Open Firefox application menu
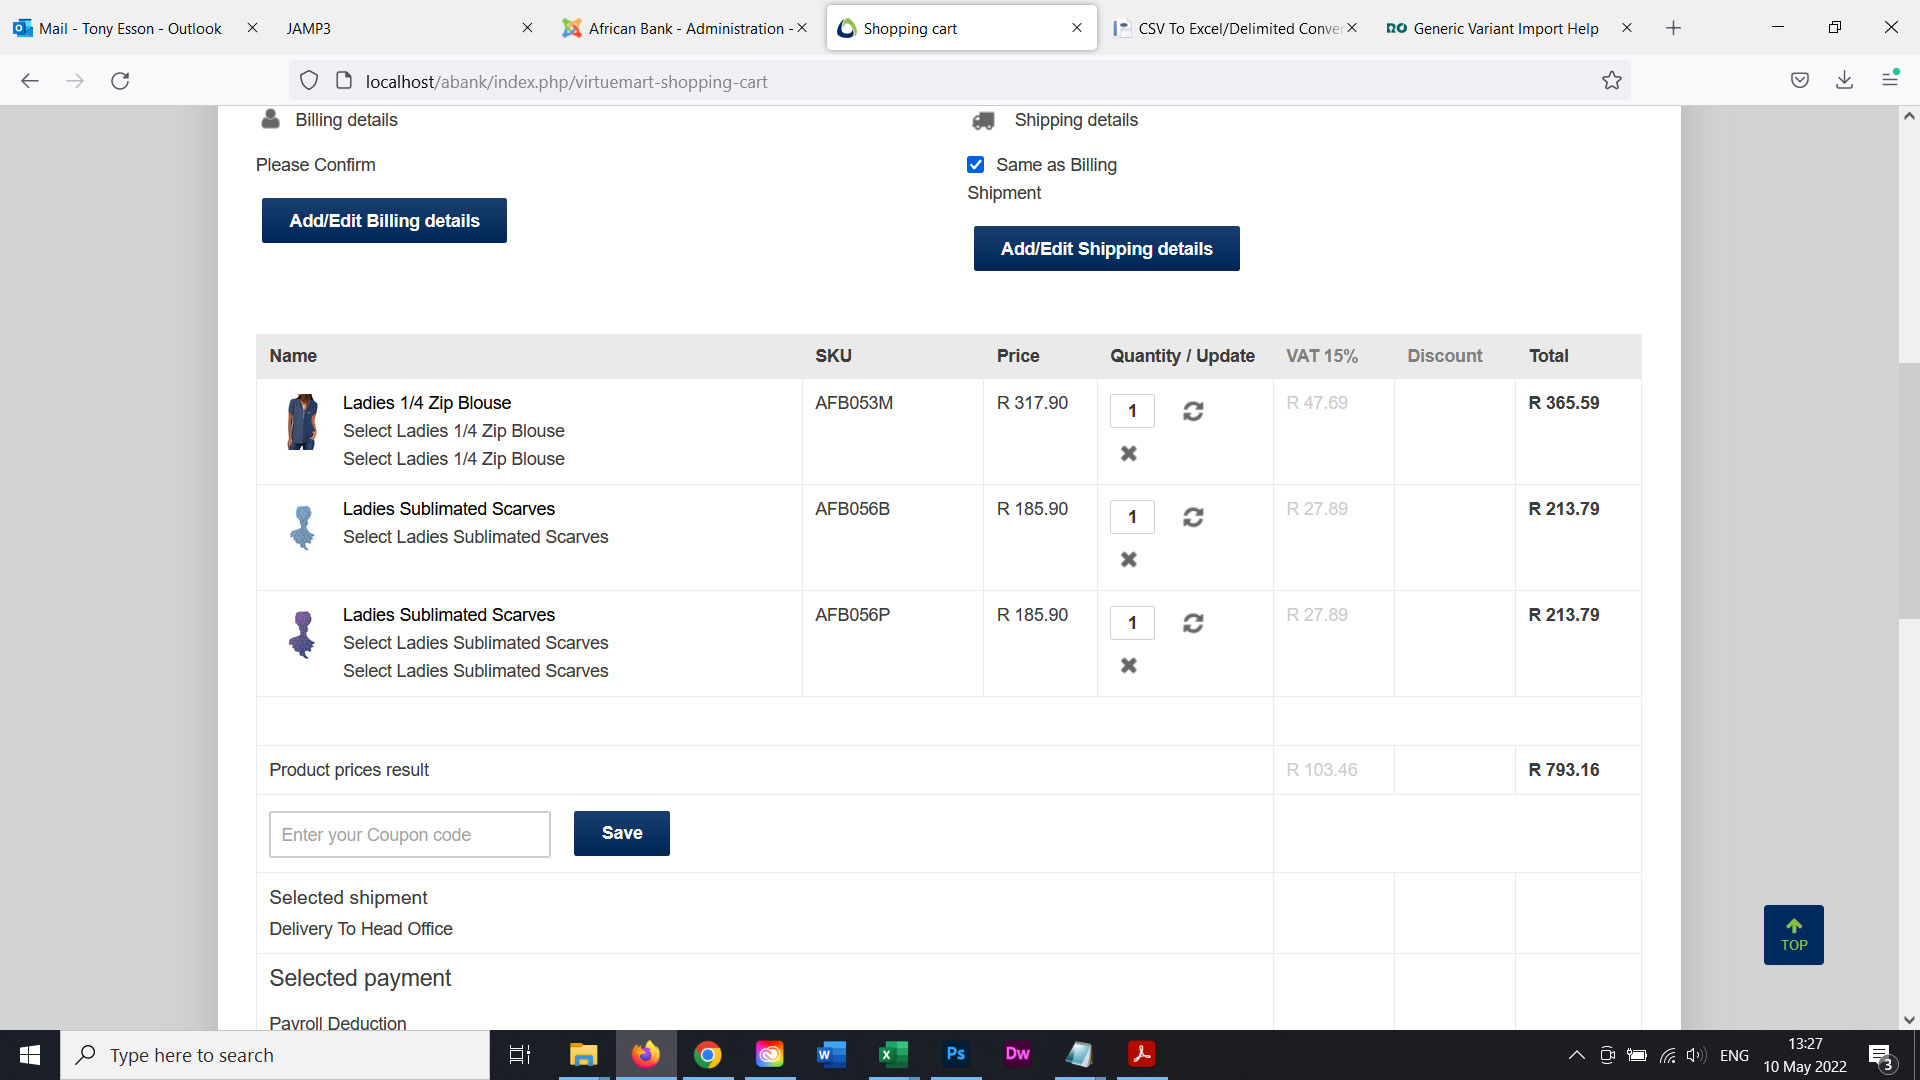The width and height of the screenshot is (1920, 1080). (1890, 79)
